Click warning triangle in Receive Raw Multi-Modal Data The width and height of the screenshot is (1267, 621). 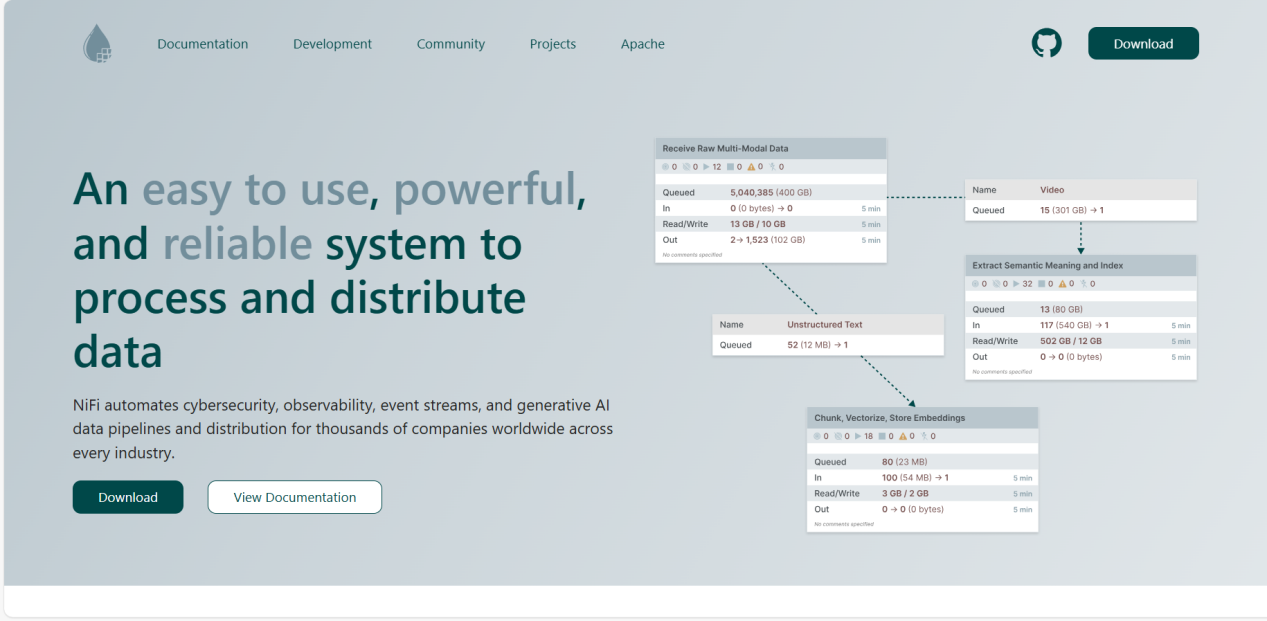pyautogui.click(x=751, y=167)
